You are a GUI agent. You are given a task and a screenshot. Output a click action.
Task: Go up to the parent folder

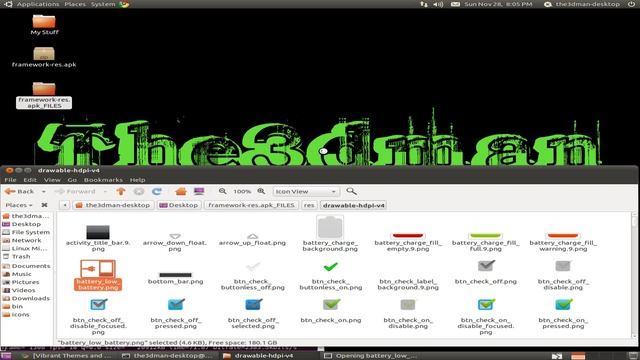[x=121, y=191]
